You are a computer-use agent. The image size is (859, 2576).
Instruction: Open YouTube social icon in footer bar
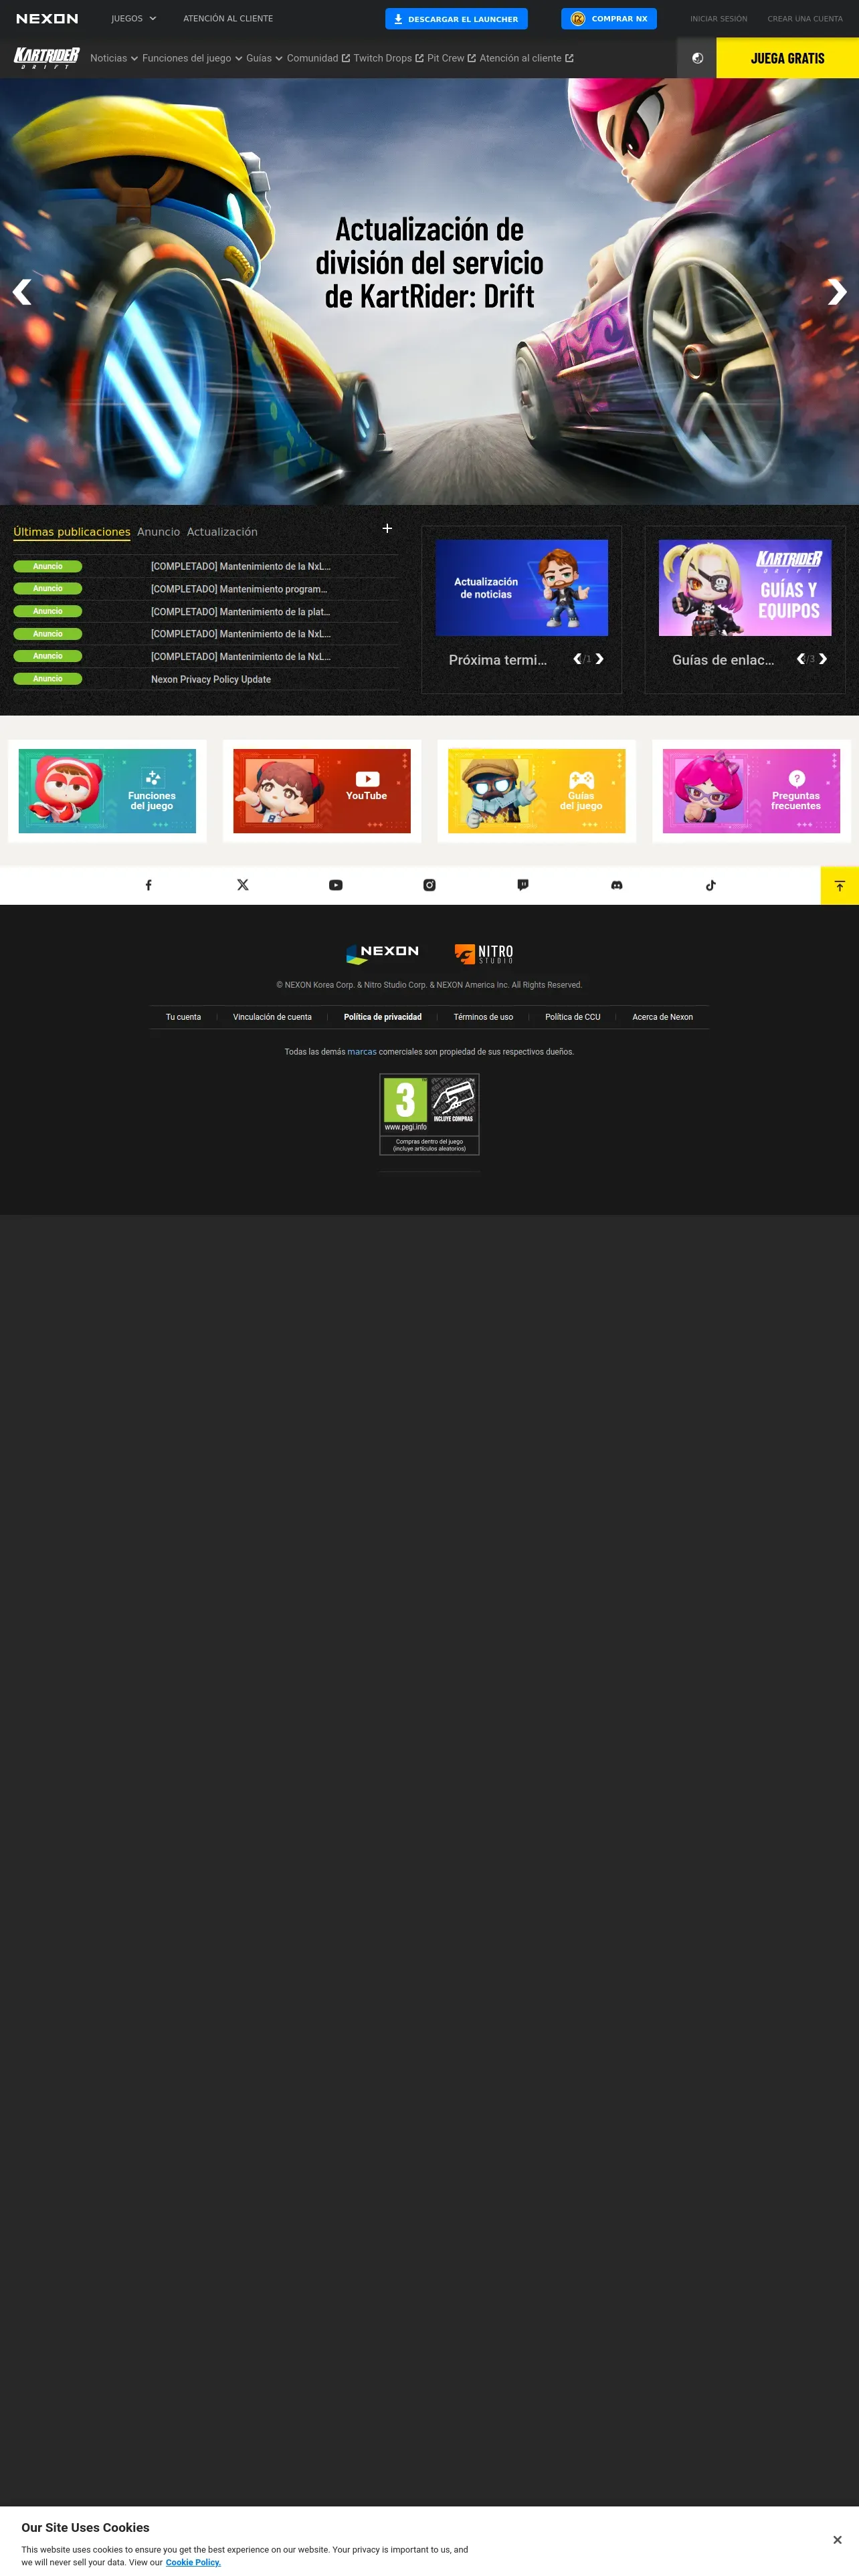coord(336,885)
